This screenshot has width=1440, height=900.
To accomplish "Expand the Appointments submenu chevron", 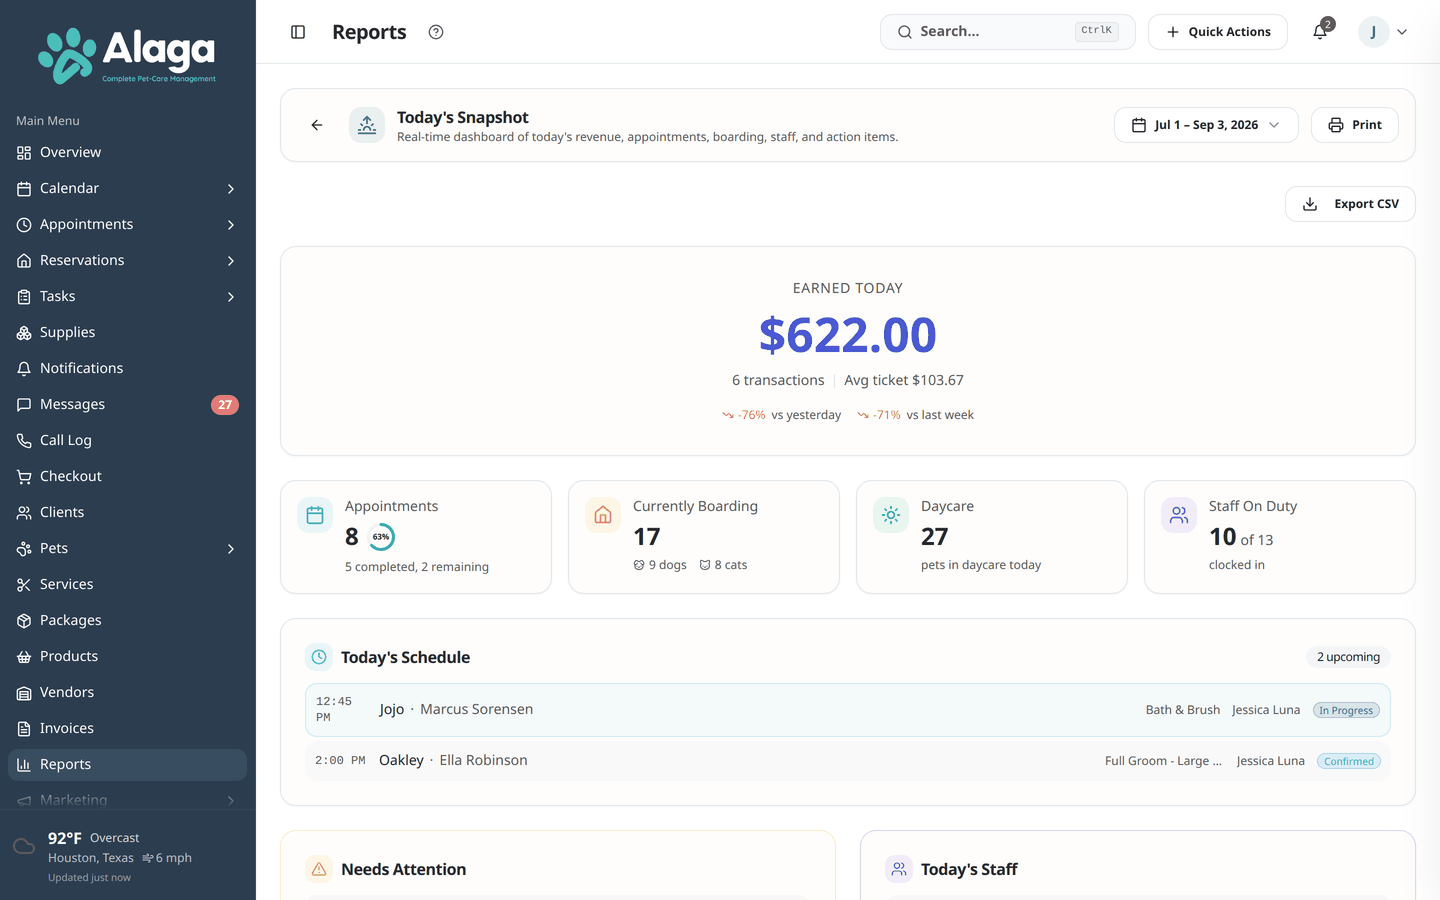I will click(231, 225).
